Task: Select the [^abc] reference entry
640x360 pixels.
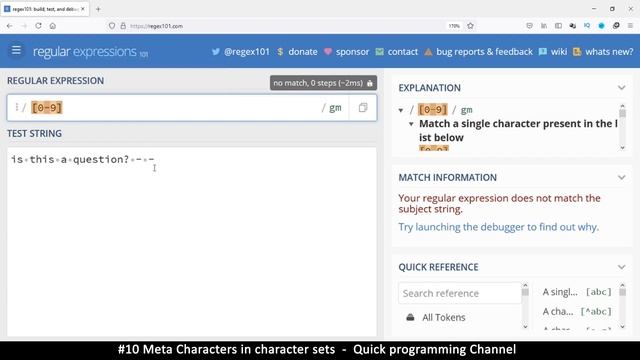Action: [x=577, y=311]
